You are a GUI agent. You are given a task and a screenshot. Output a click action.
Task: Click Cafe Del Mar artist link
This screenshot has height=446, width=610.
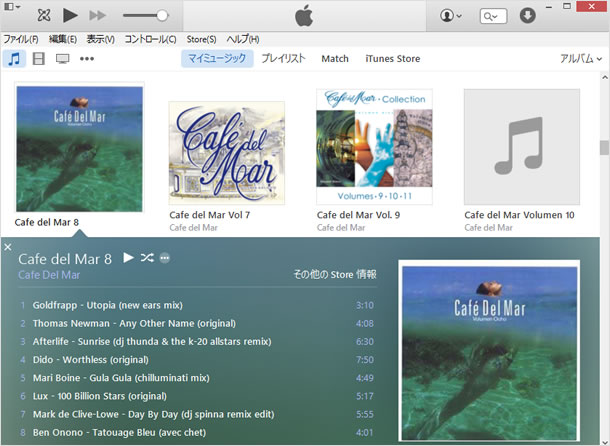click(49, 275)
